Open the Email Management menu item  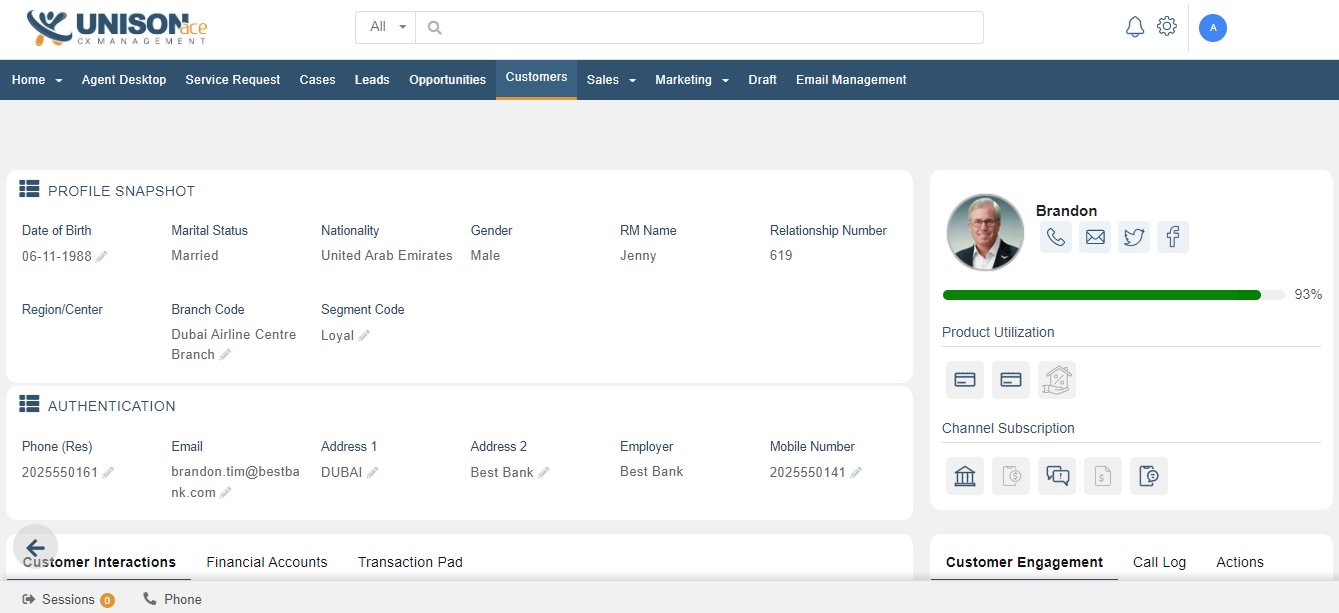(850, 78)
